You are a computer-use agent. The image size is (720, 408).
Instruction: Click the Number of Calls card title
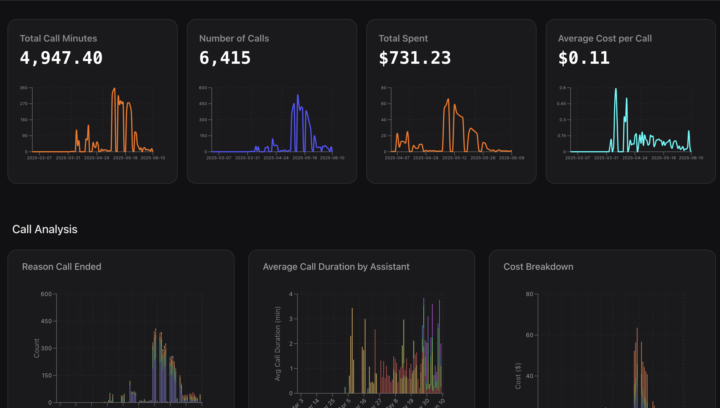coord(234,38)
